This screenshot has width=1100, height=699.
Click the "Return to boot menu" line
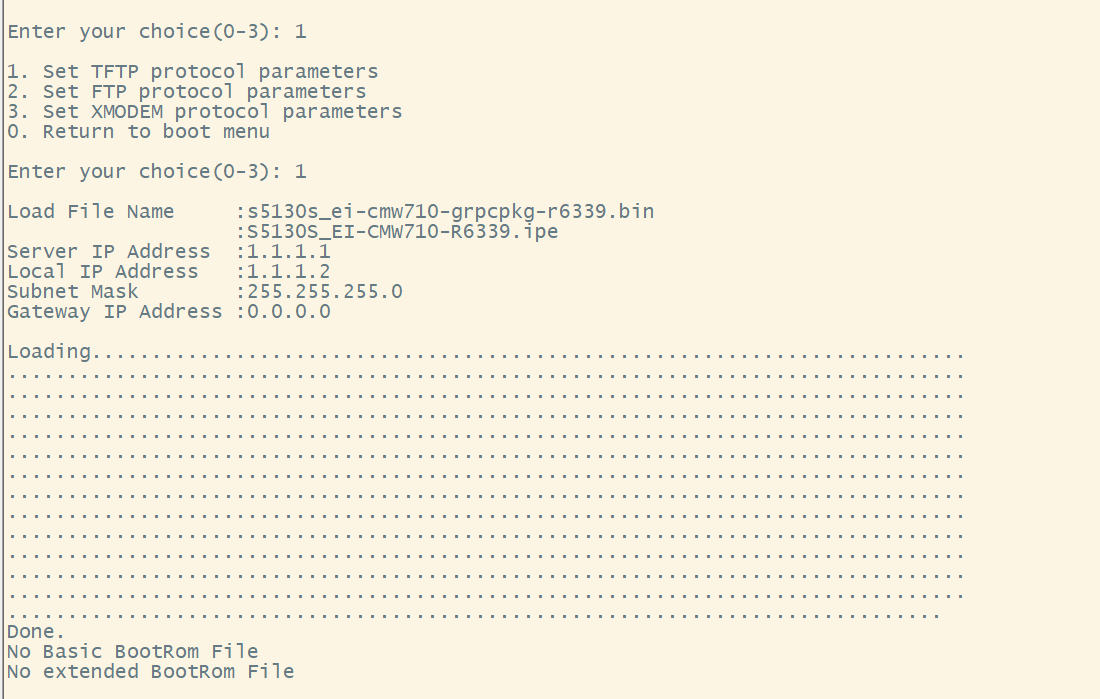pos(138,132)
